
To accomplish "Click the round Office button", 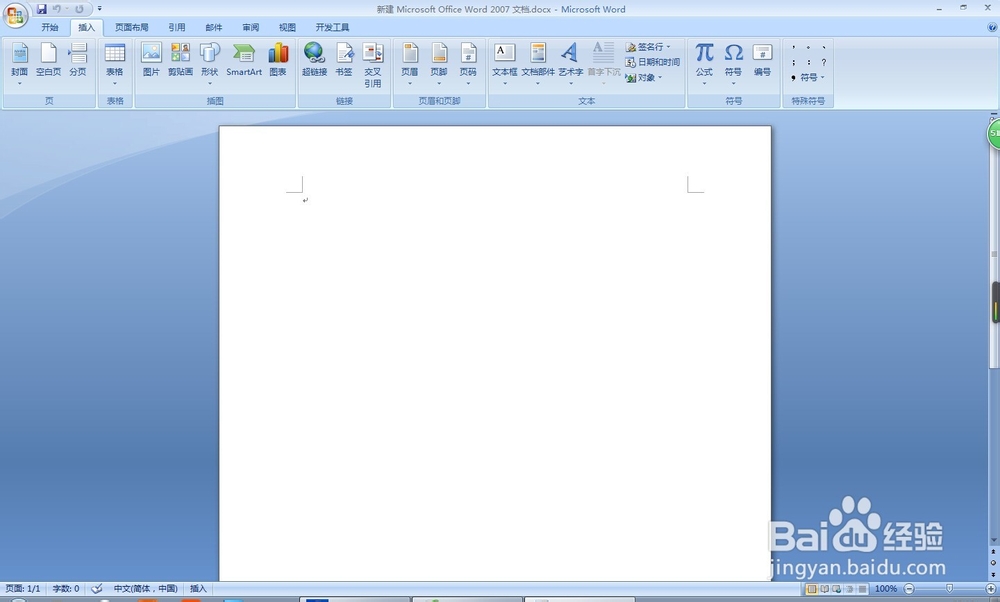I will pyautogui.click(x=15, y=15).
